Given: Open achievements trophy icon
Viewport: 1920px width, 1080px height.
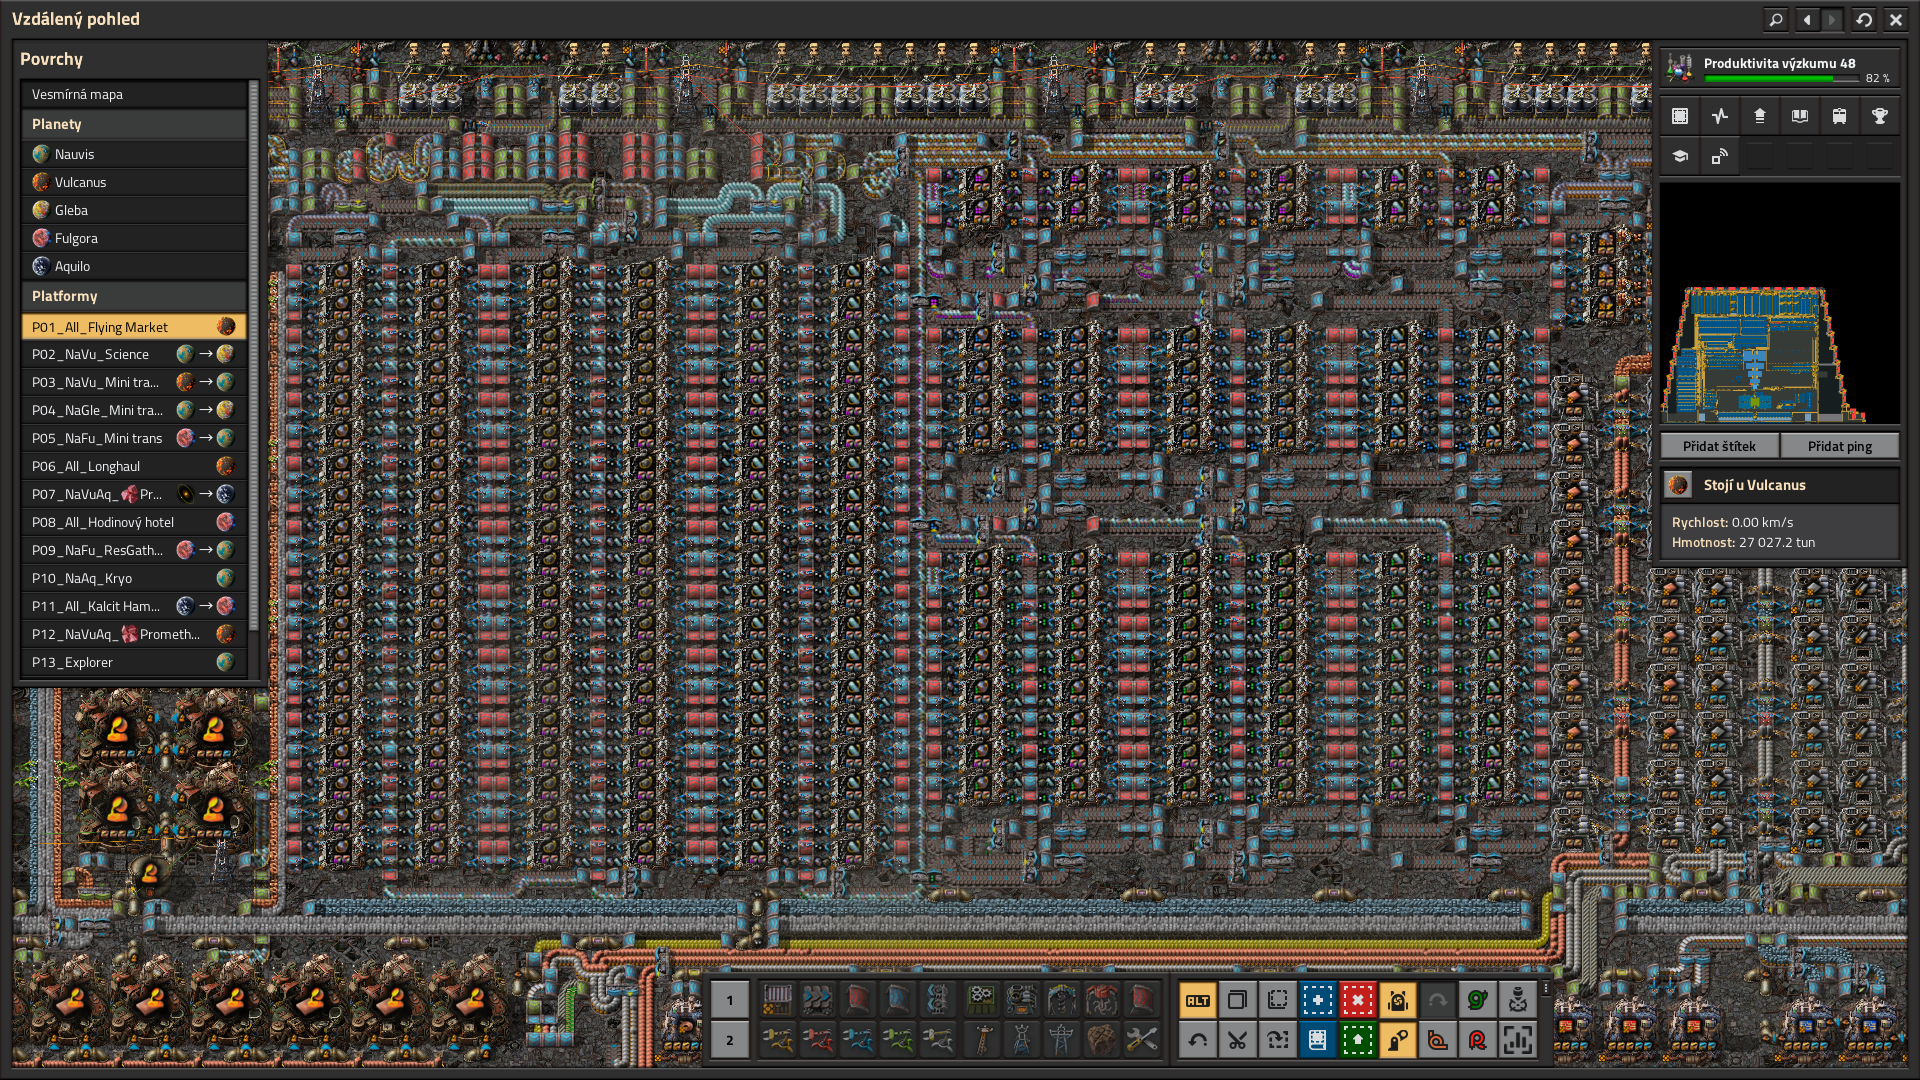Looking at the screenshot, I should 1879,116.
